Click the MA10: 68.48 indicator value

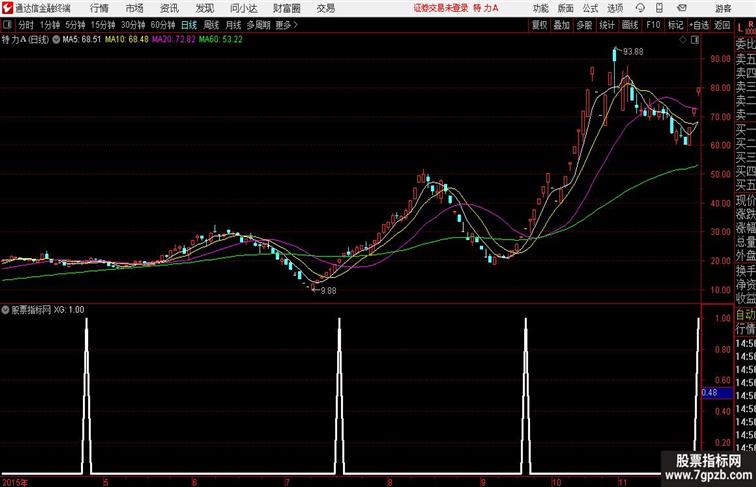[x=127, y=40]
